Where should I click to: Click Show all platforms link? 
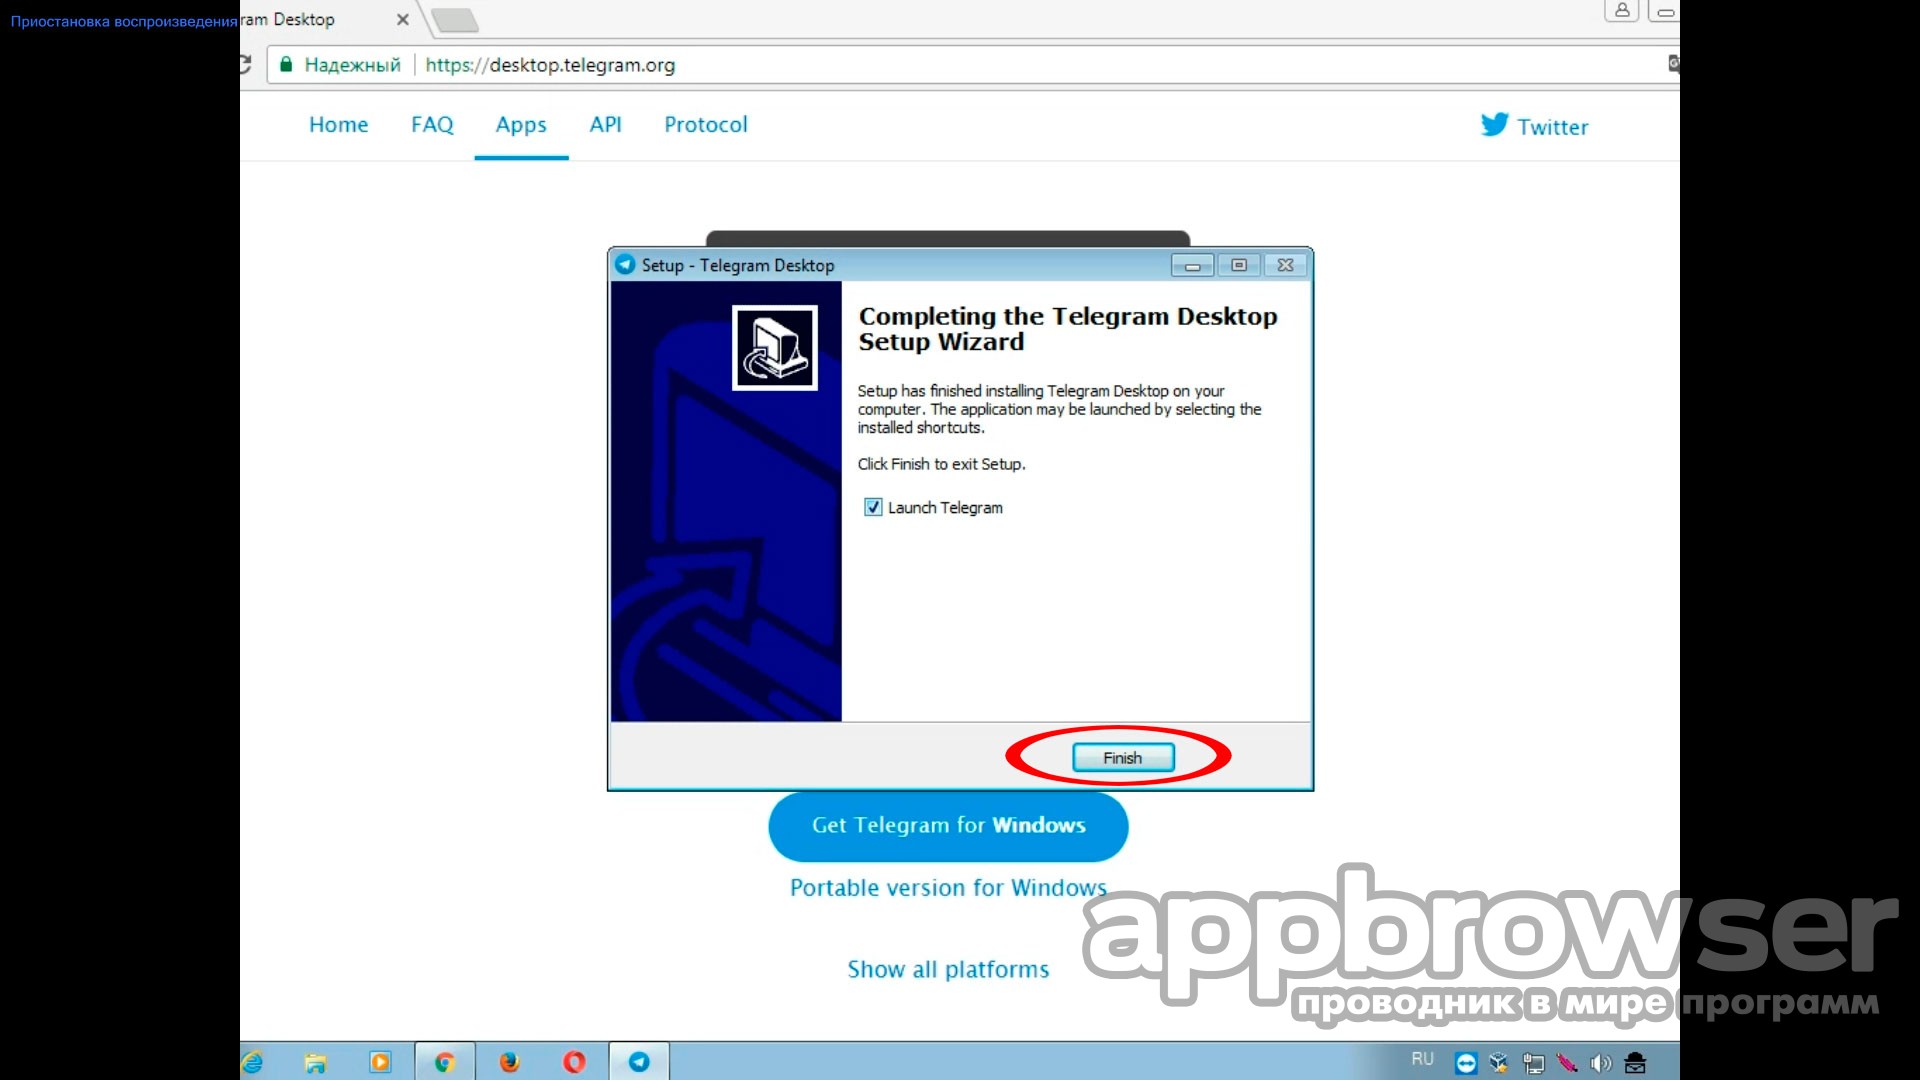948,970
